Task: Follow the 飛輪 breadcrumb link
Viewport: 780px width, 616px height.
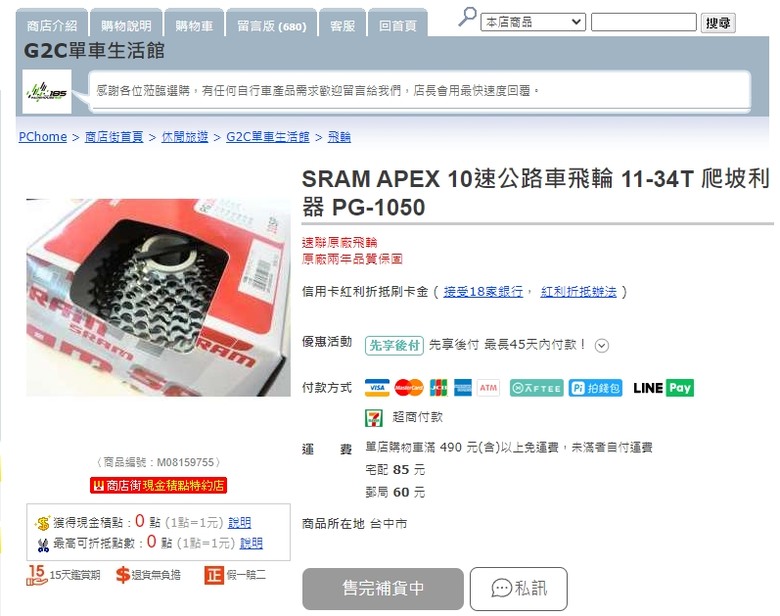Action: pyautogui.click(x=339, y=136)
